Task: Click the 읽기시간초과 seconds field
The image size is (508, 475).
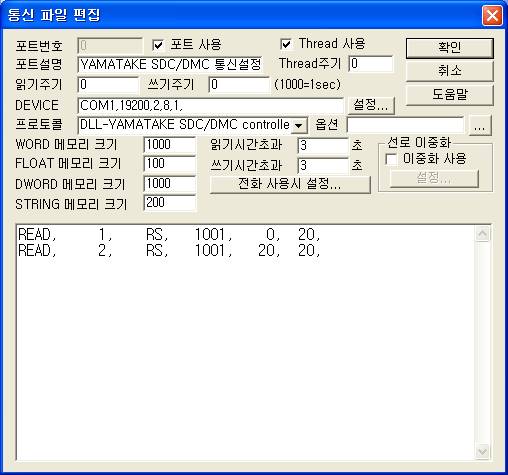Action: (323, 146)
